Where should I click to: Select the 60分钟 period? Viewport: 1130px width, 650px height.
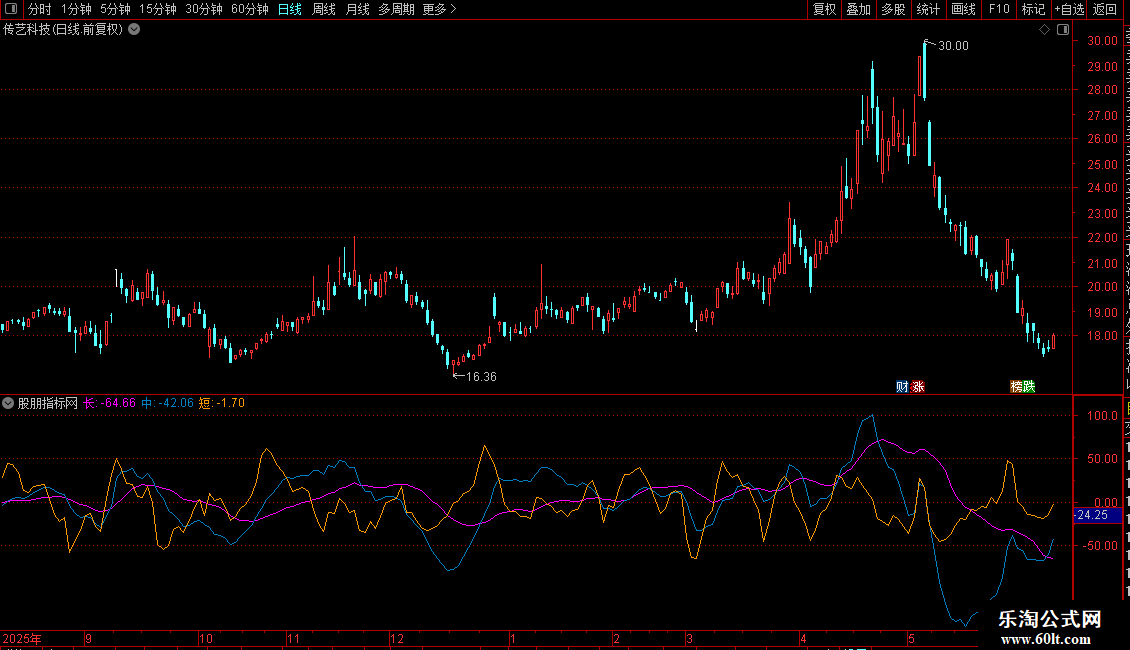(250, 9)
